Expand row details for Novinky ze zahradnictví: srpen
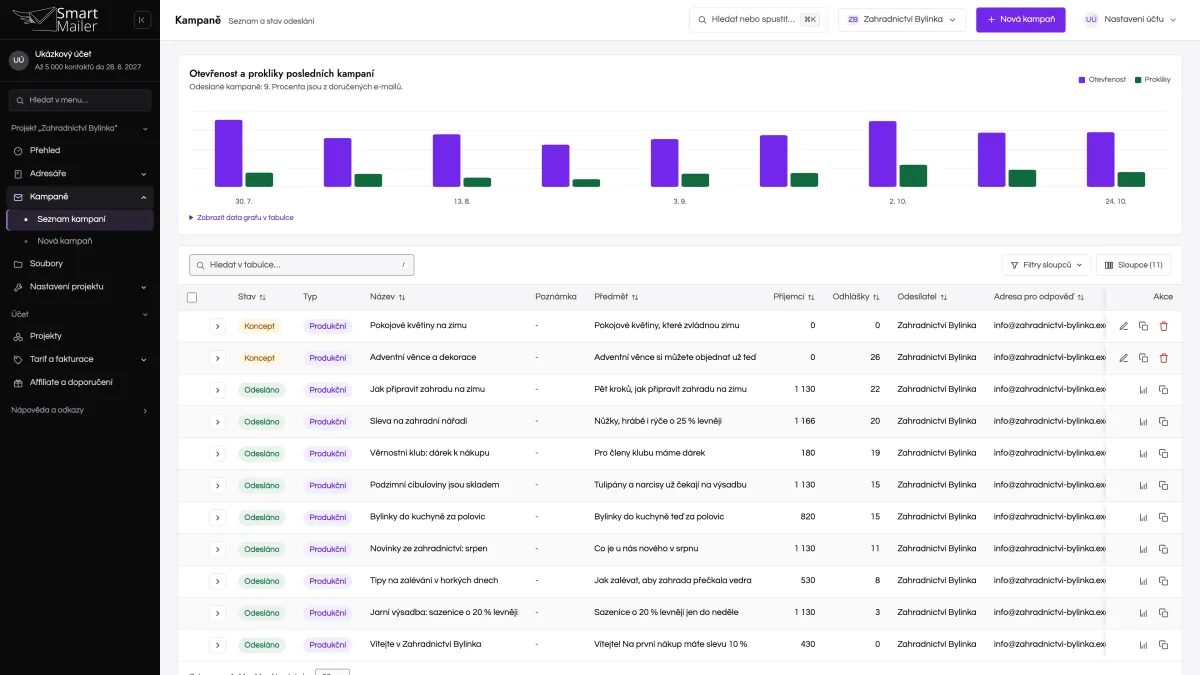Screen dimensions: 1200x675 217,549
